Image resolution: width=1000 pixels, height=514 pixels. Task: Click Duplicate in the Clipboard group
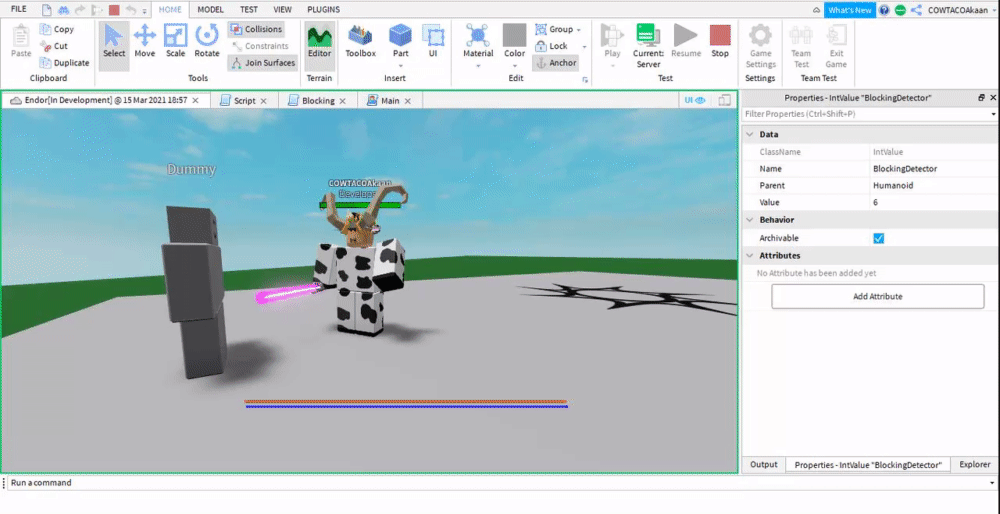64,63
